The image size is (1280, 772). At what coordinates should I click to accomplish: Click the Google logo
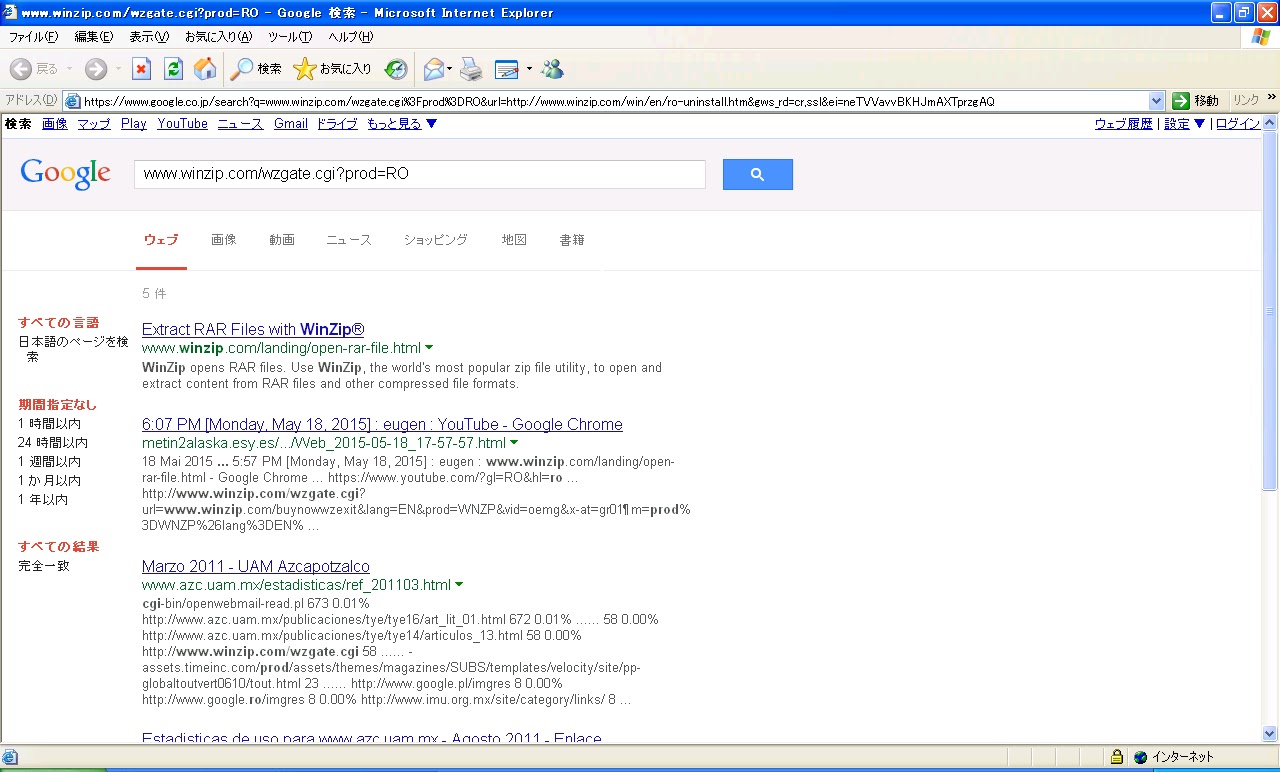tap(65, 174)
